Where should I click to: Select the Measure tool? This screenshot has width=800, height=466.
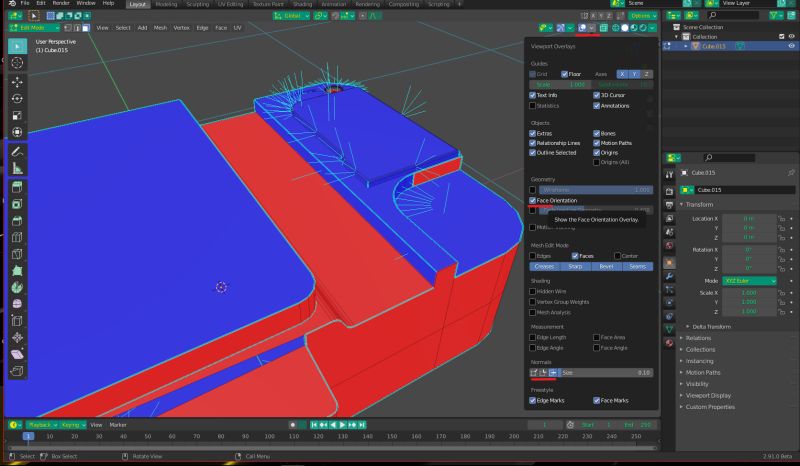tap(17, 168)
